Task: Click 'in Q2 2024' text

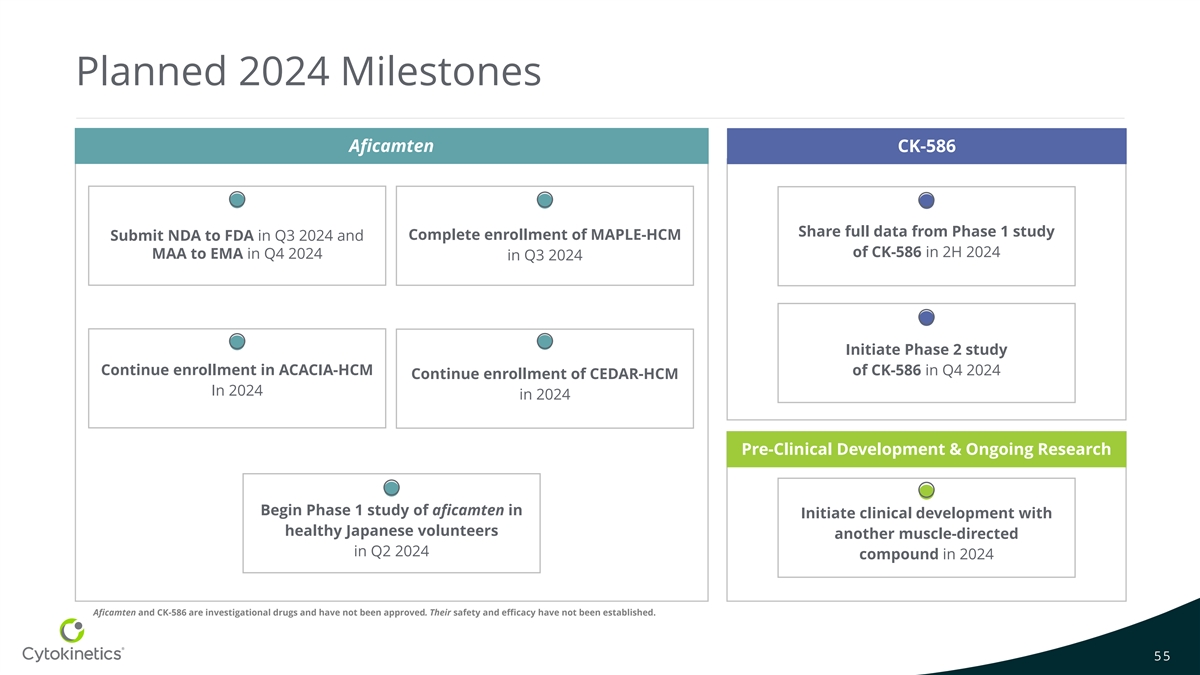Action: click(391, 552)
